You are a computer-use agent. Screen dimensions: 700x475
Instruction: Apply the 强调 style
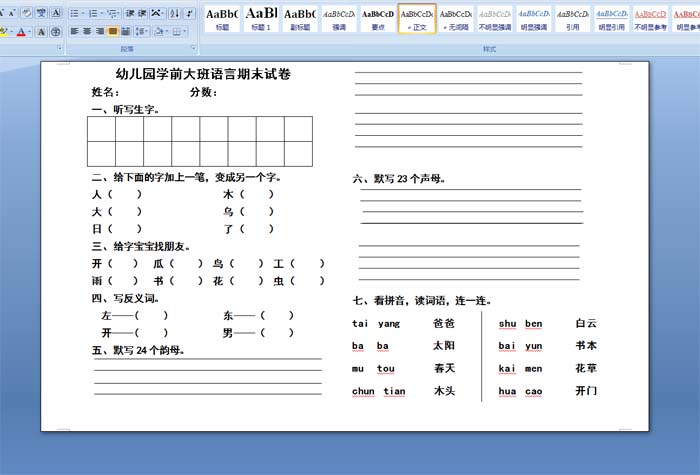click(339, 18)
